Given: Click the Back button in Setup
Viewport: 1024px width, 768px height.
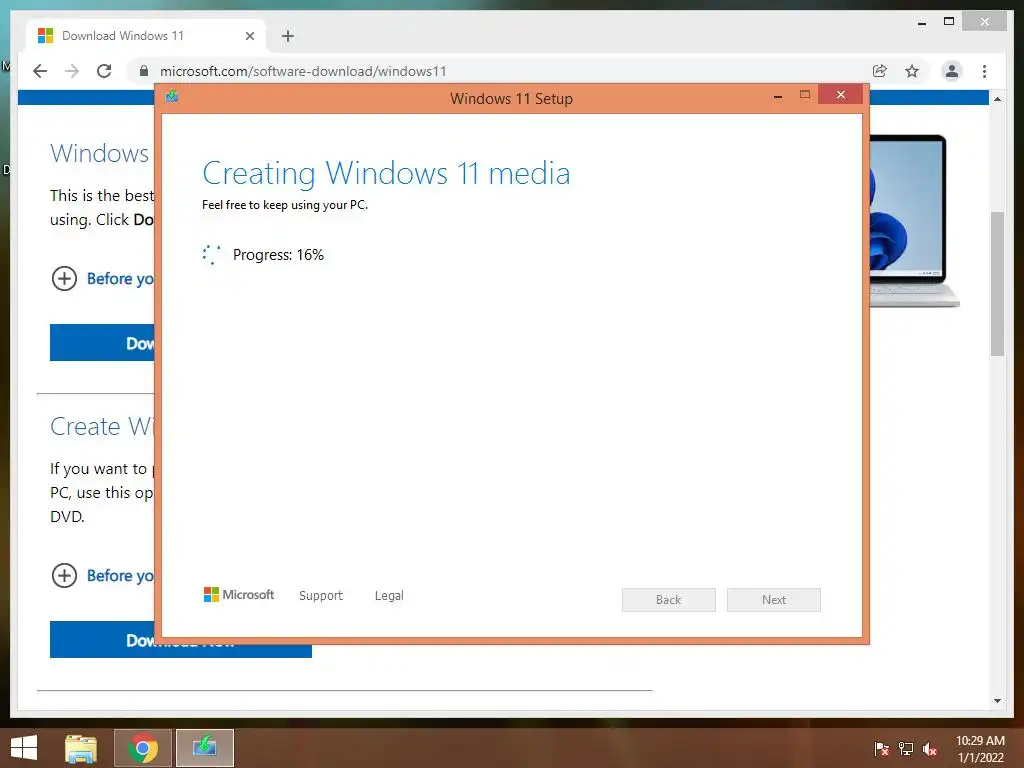Looking at the screenshot, I should 669,600.
